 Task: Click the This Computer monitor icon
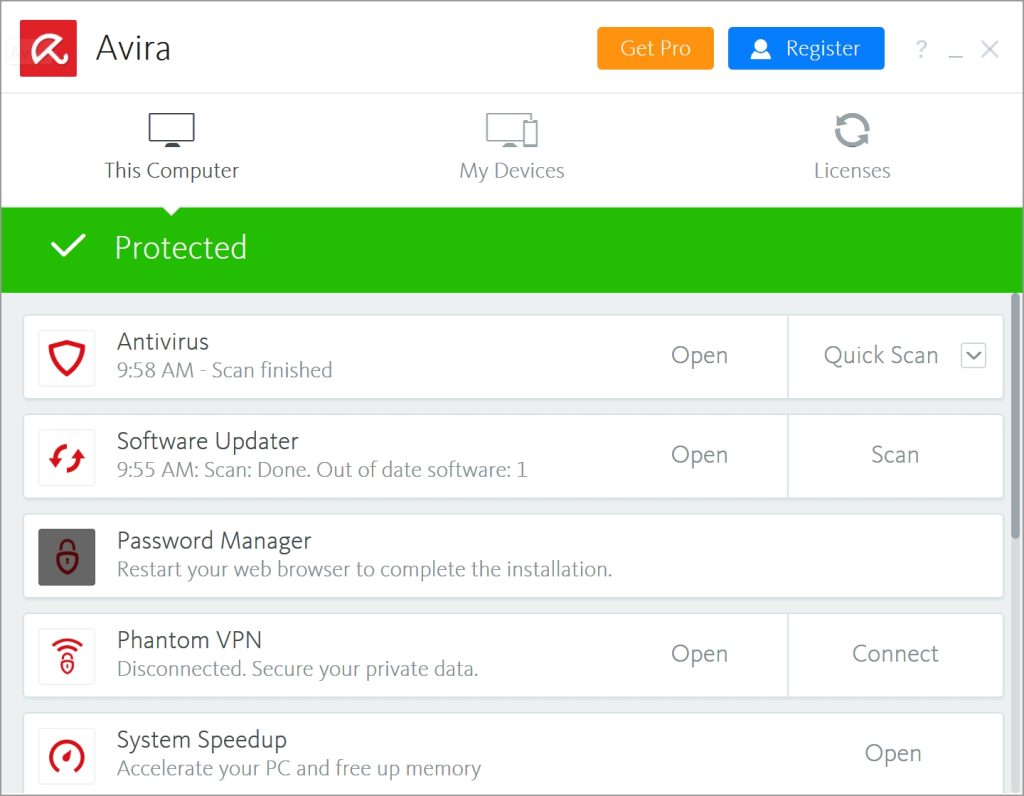click(171, 128)
